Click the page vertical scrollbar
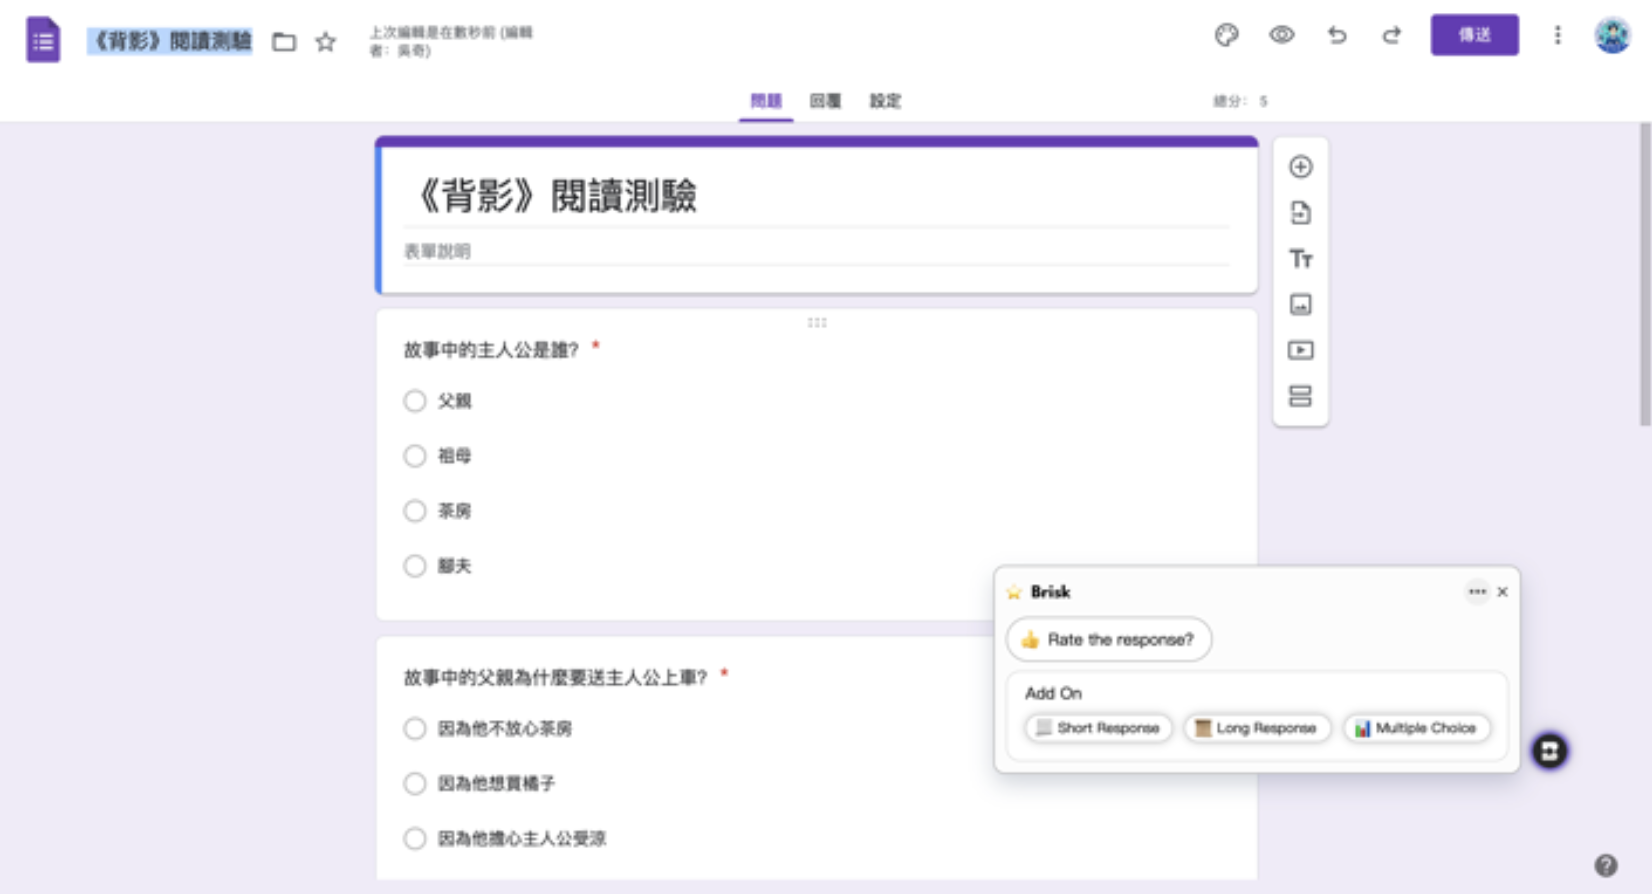The height and width of the screenshot is (894, 1652). [1645, 275]
